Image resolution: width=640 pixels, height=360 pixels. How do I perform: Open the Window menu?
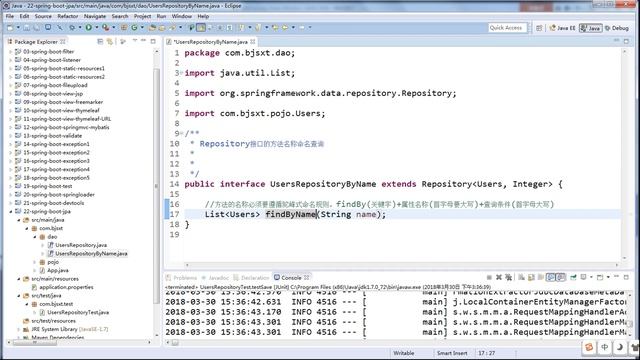pyautogui.click(x=182, y=16)
